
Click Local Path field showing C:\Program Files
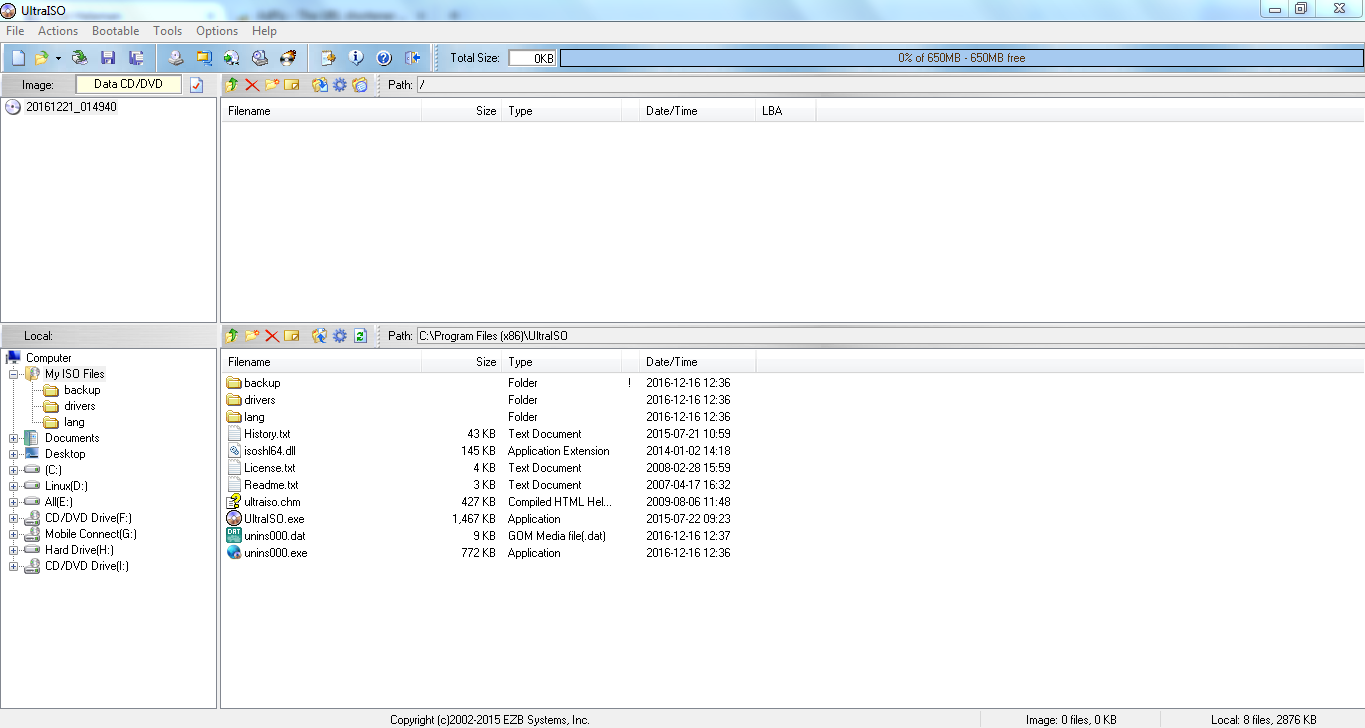(x=889, y=336)
